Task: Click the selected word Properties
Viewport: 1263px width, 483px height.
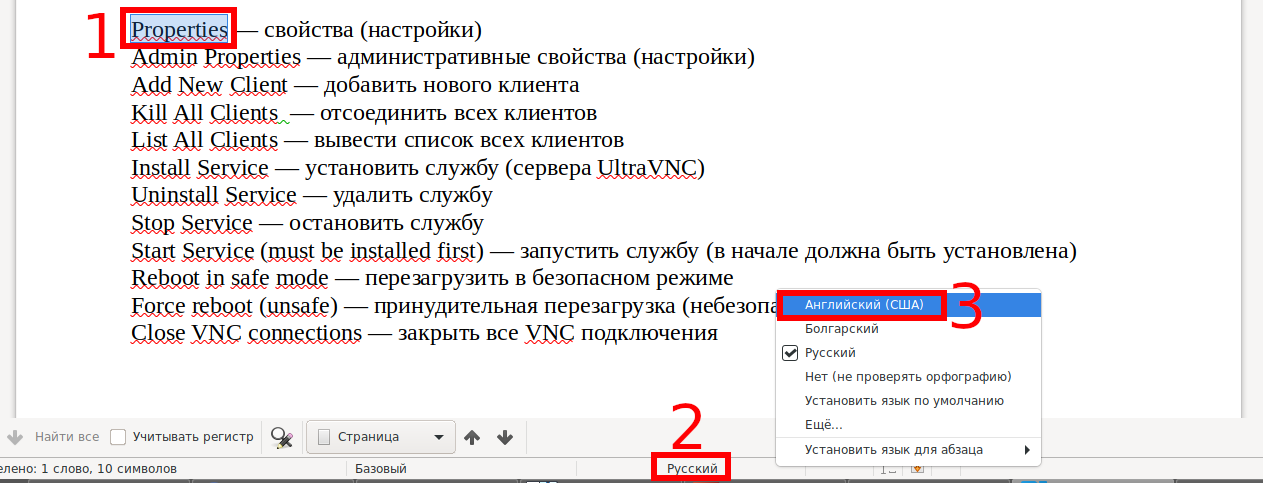Action: [x=180, y=30]
